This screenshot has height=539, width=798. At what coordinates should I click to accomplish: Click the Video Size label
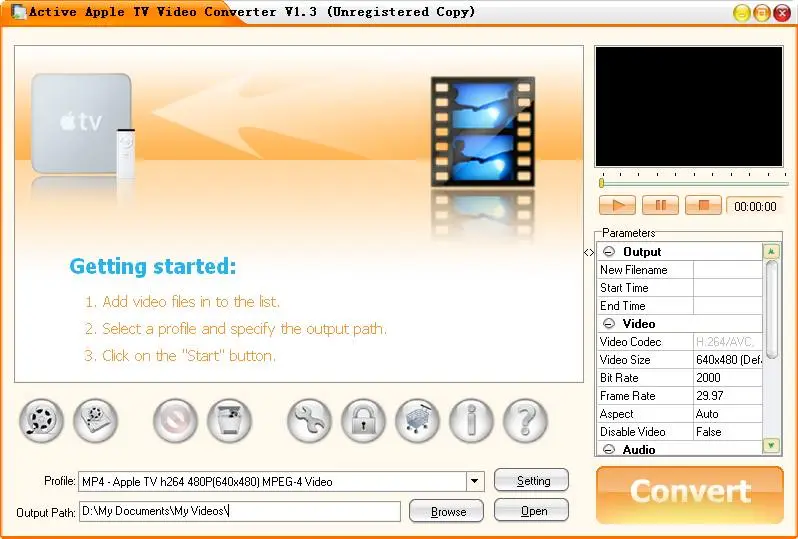click(x=625, y=360)
